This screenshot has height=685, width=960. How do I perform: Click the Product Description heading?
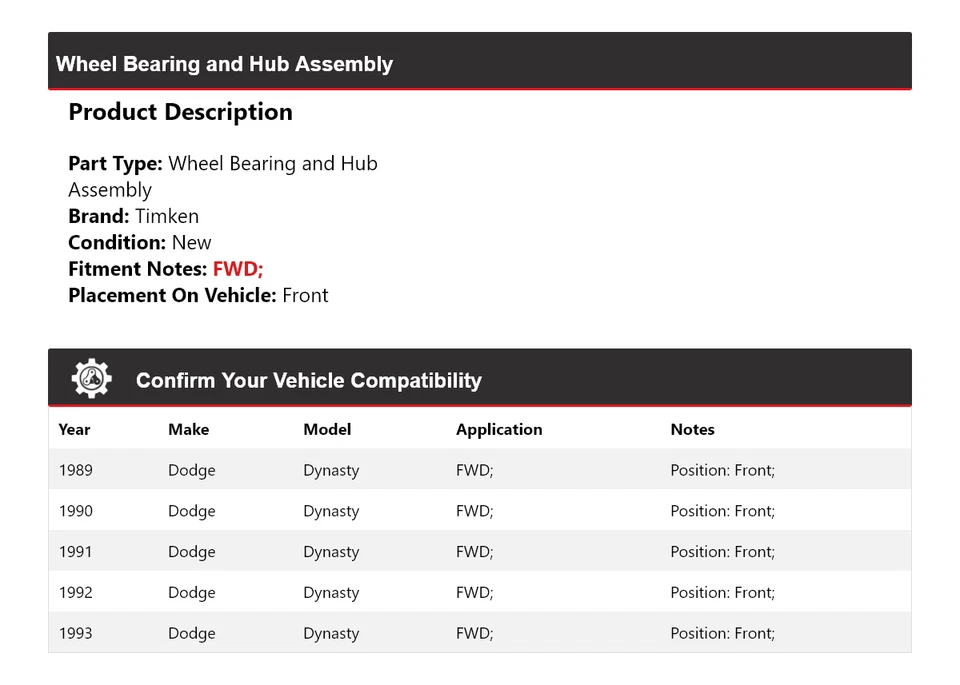[180, 112]
